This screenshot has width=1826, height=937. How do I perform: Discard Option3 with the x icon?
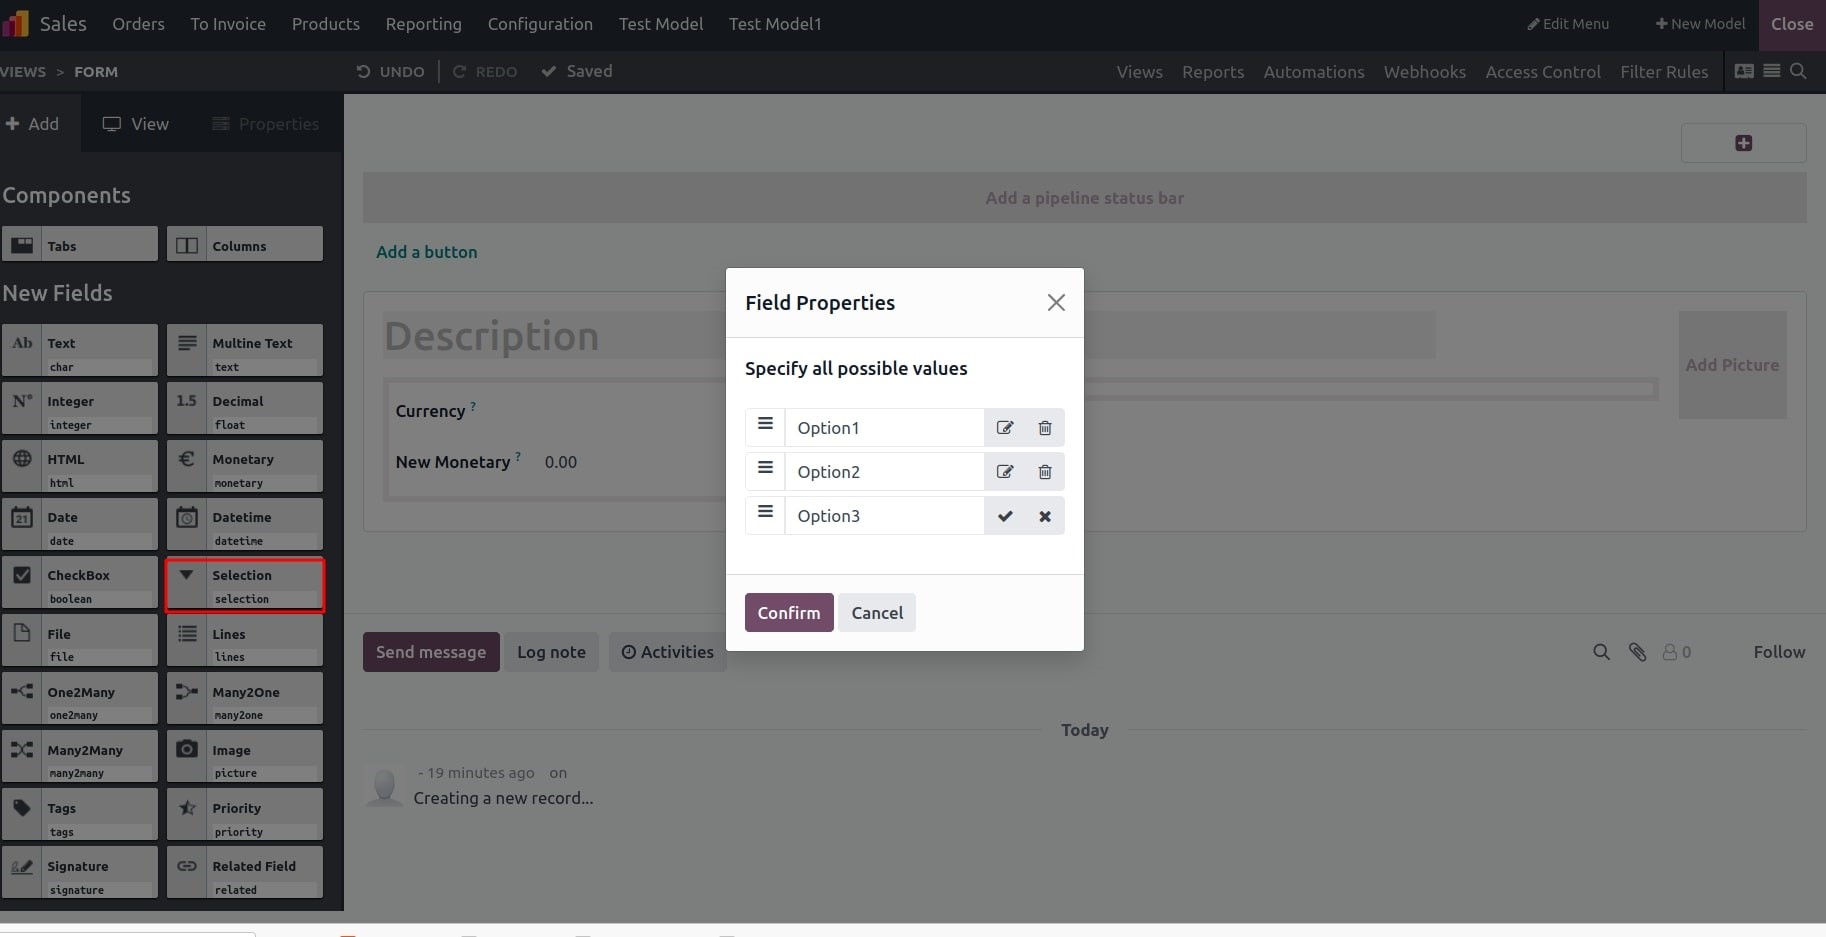[x=1045, y=516]
